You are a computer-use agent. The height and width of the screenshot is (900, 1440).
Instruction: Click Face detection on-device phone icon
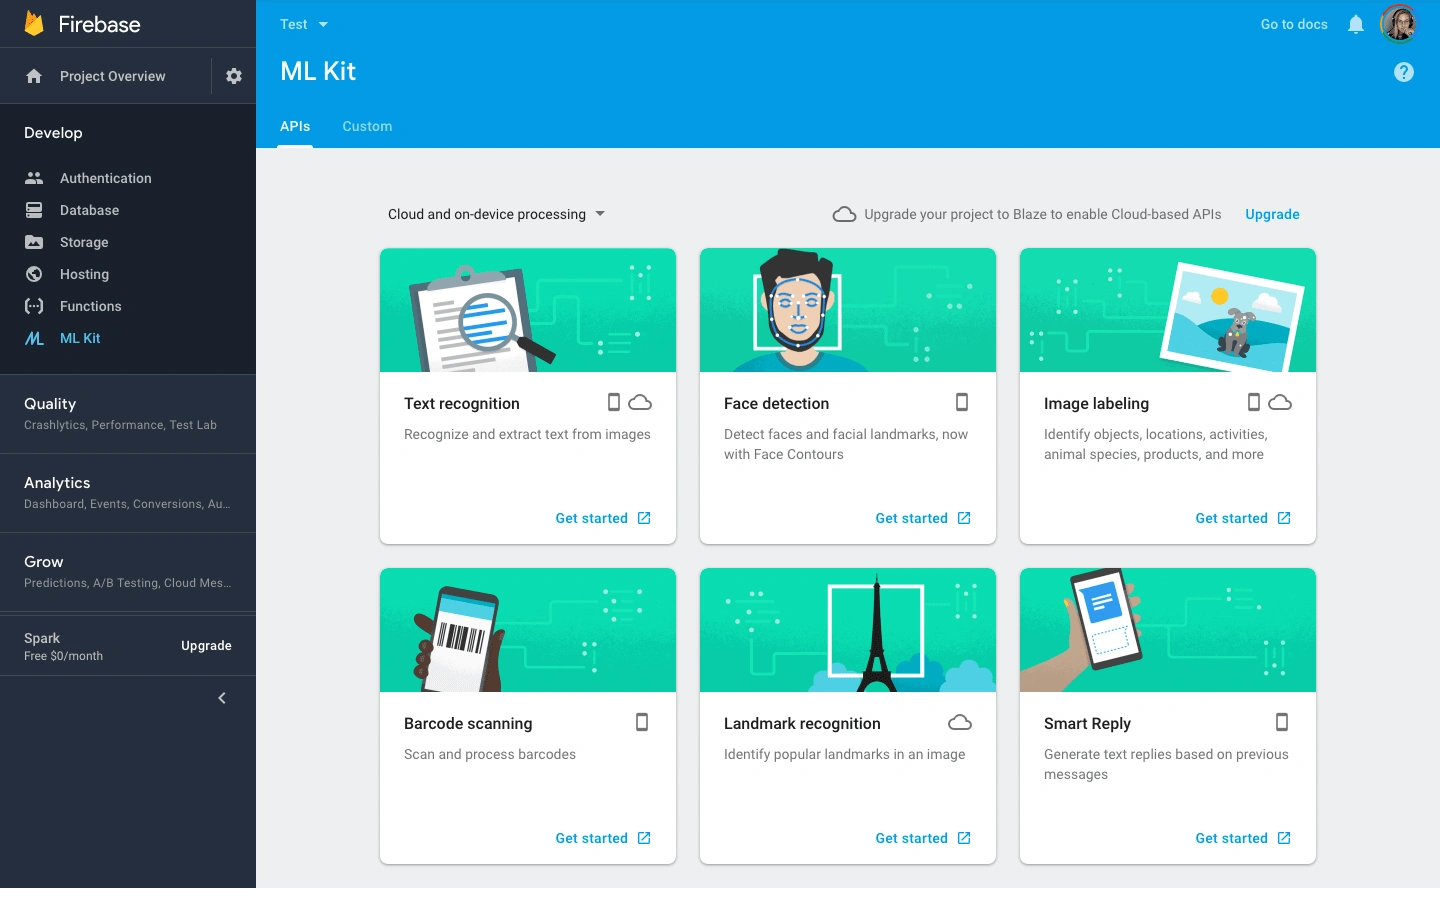point(962,402)
